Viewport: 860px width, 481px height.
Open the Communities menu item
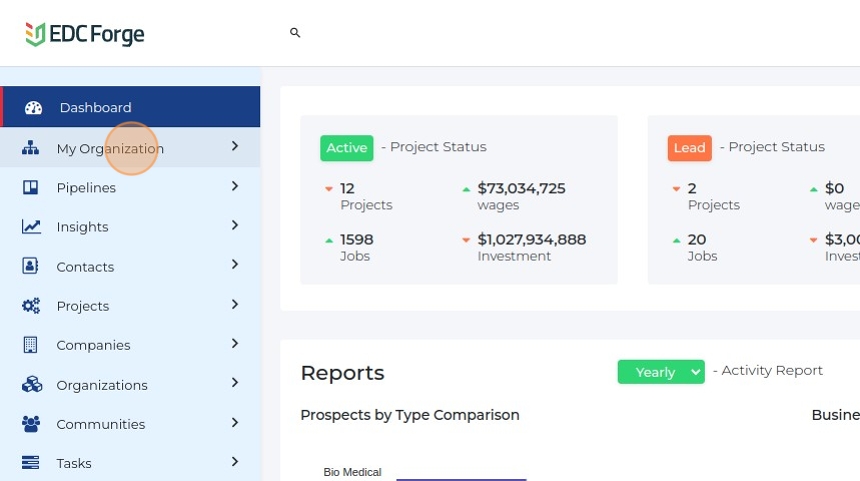point(130,424)
